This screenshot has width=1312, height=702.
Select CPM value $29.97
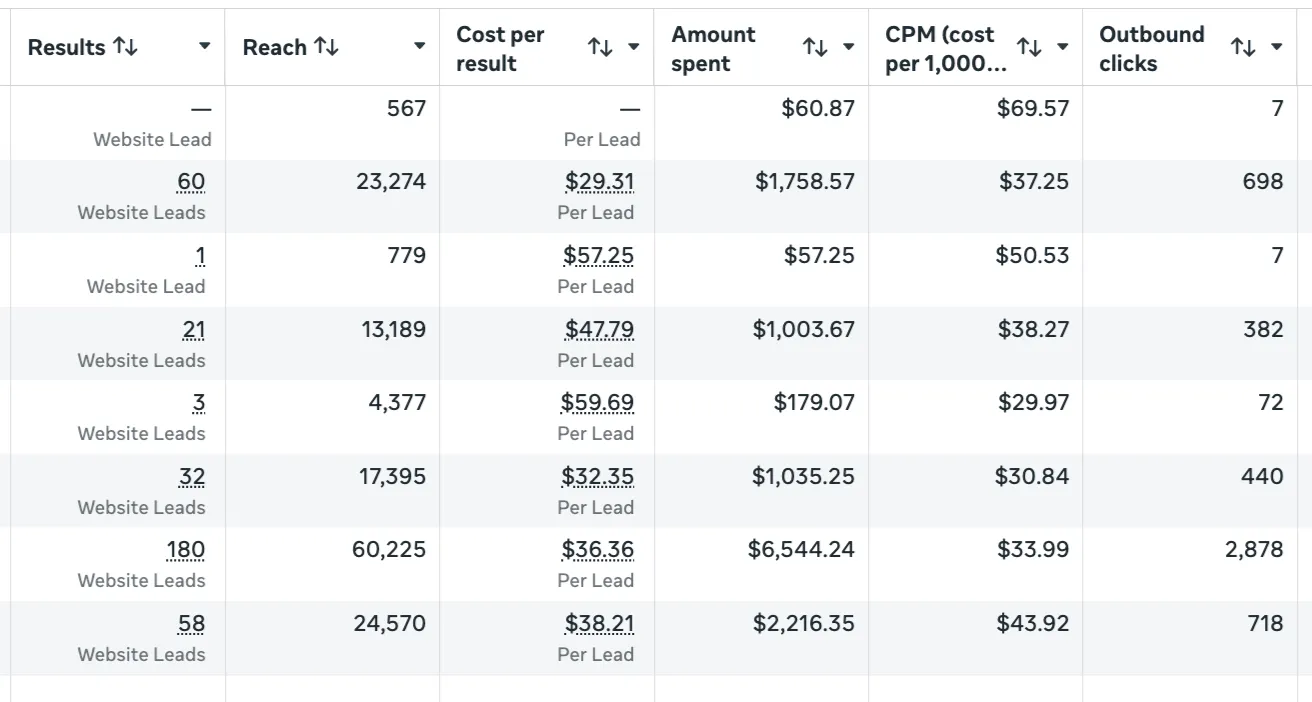[1034, 403]
